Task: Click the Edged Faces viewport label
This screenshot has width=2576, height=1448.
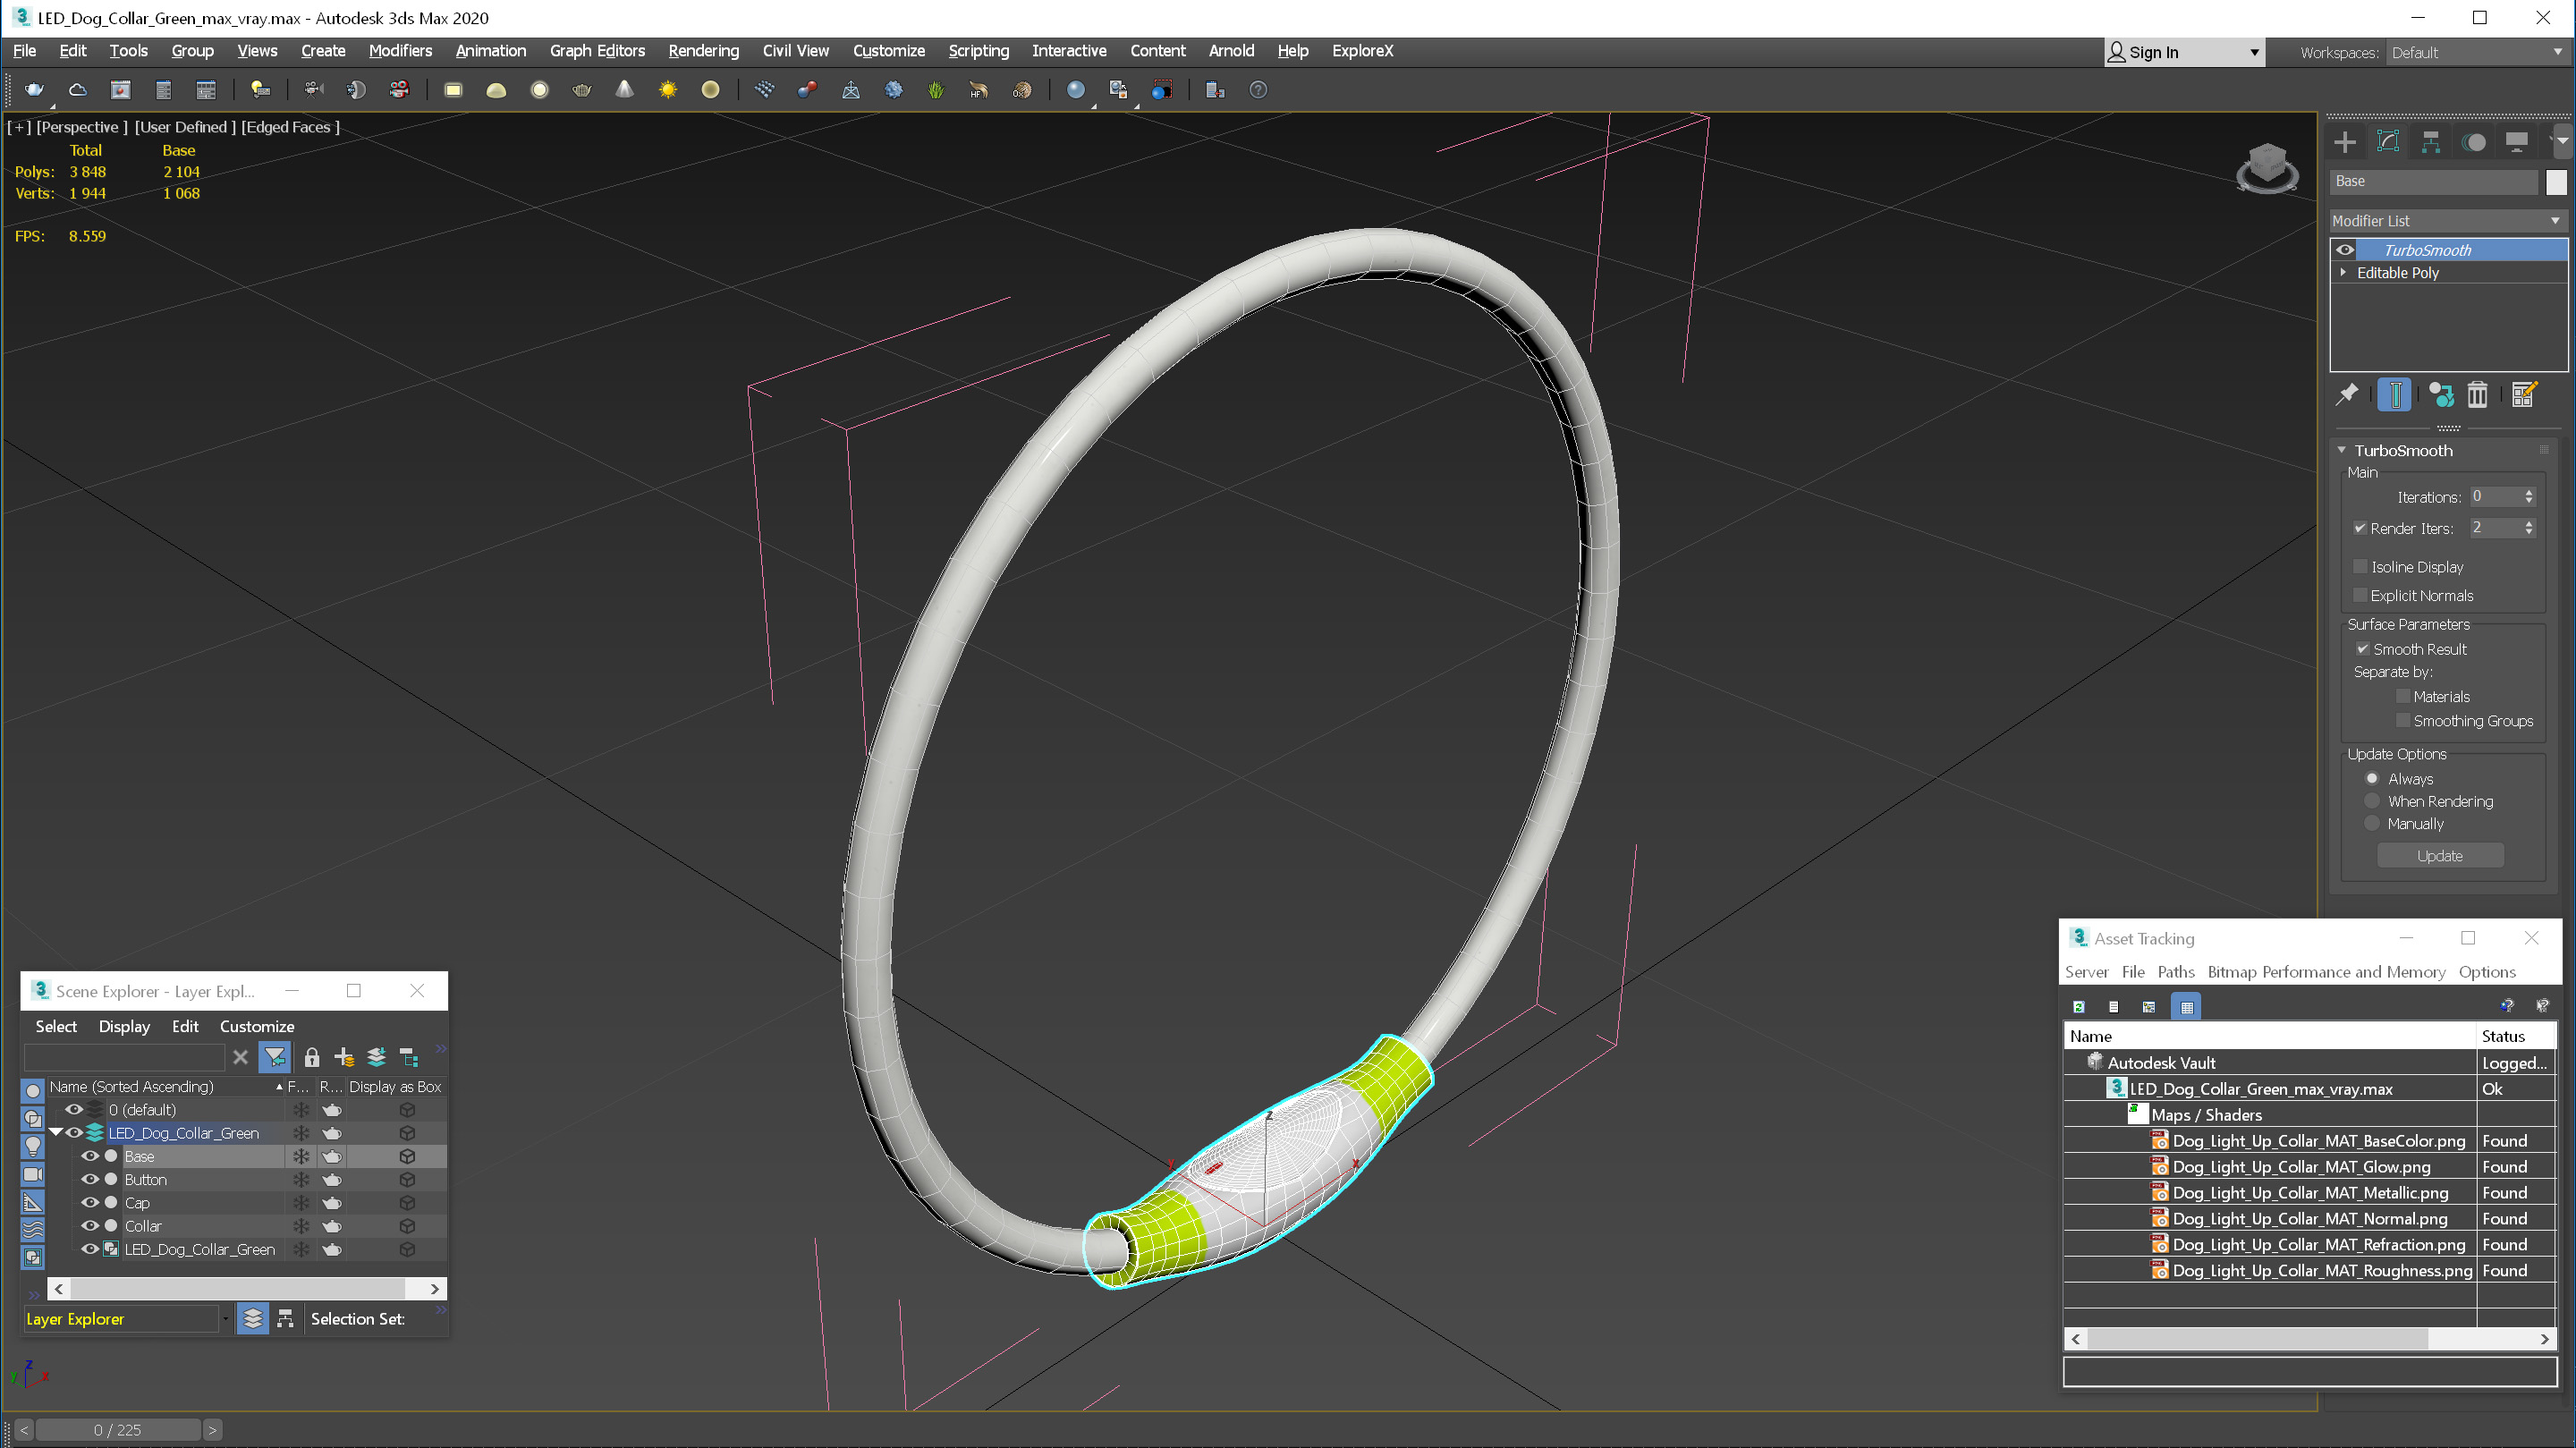Action: click(x=290, y=127)
